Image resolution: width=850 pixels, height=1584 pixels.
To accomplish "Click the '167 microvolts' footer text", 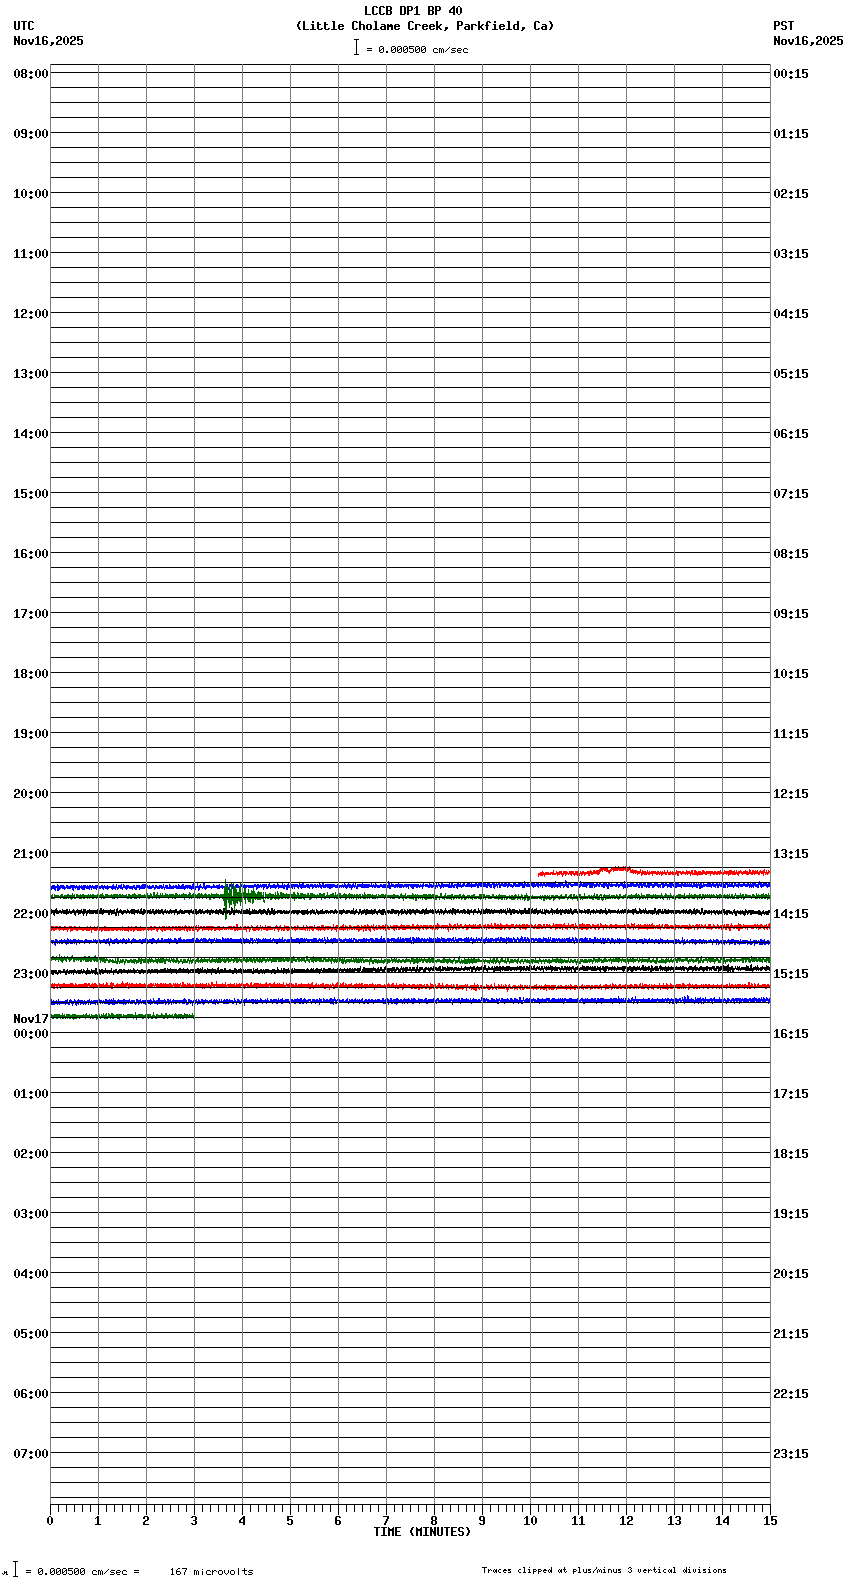I will [211, 1572].
